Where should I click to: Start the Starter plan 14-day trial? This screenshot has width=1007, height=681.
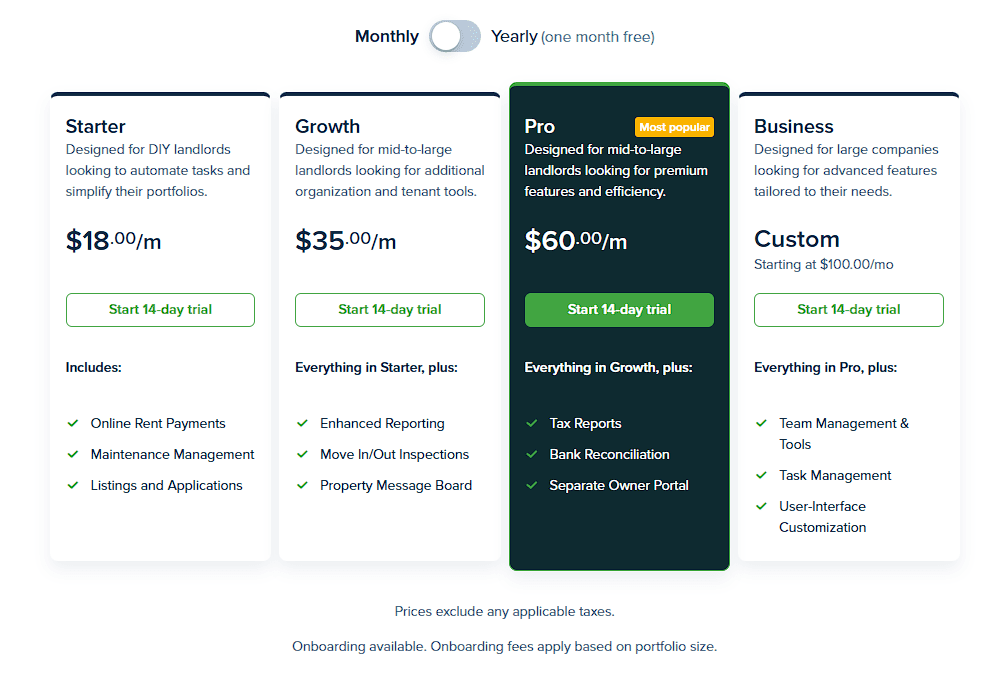click(x=160, y=310)
